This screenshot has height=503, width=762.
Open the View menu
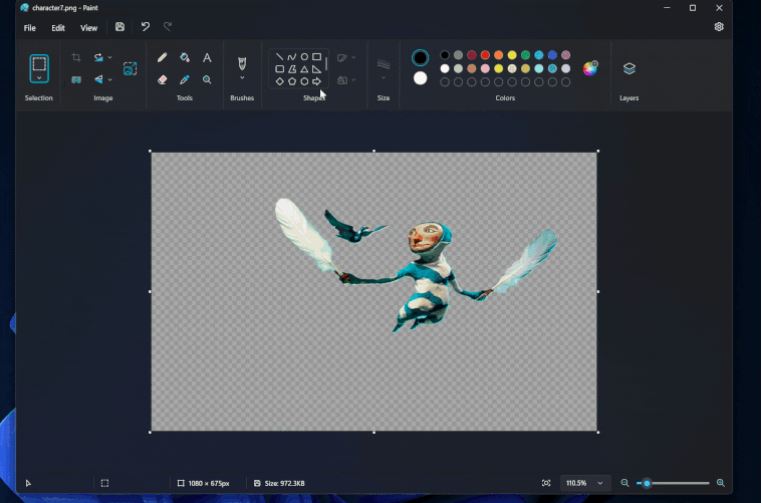(88, 28)
